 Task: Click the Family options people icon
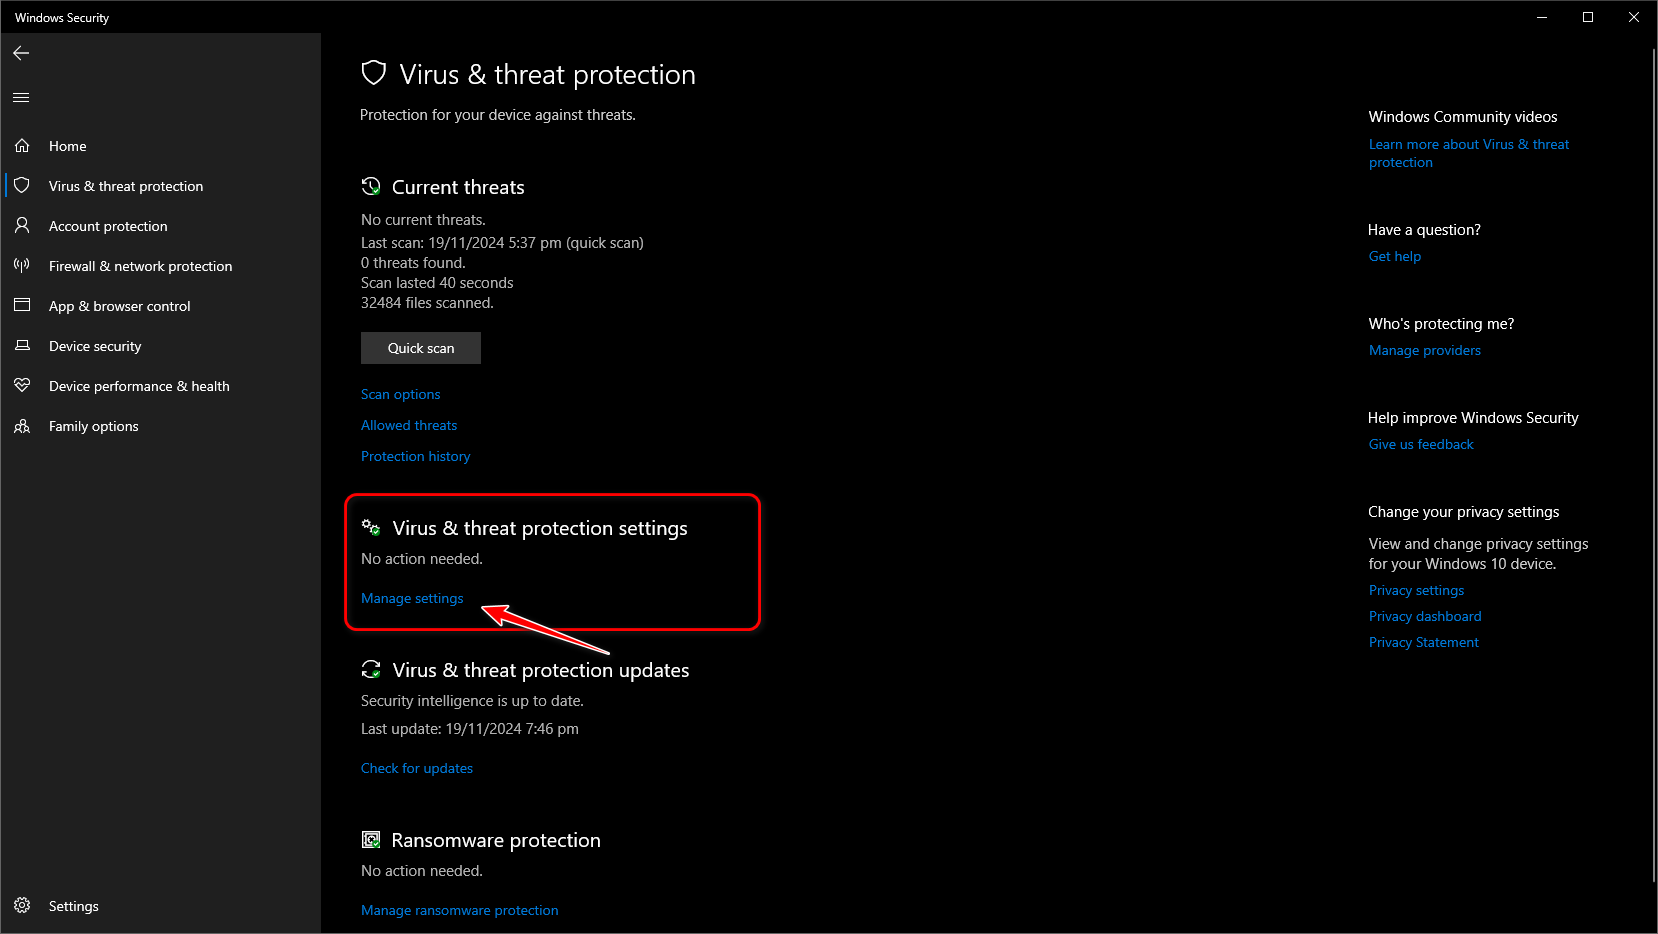click(22, 426)
